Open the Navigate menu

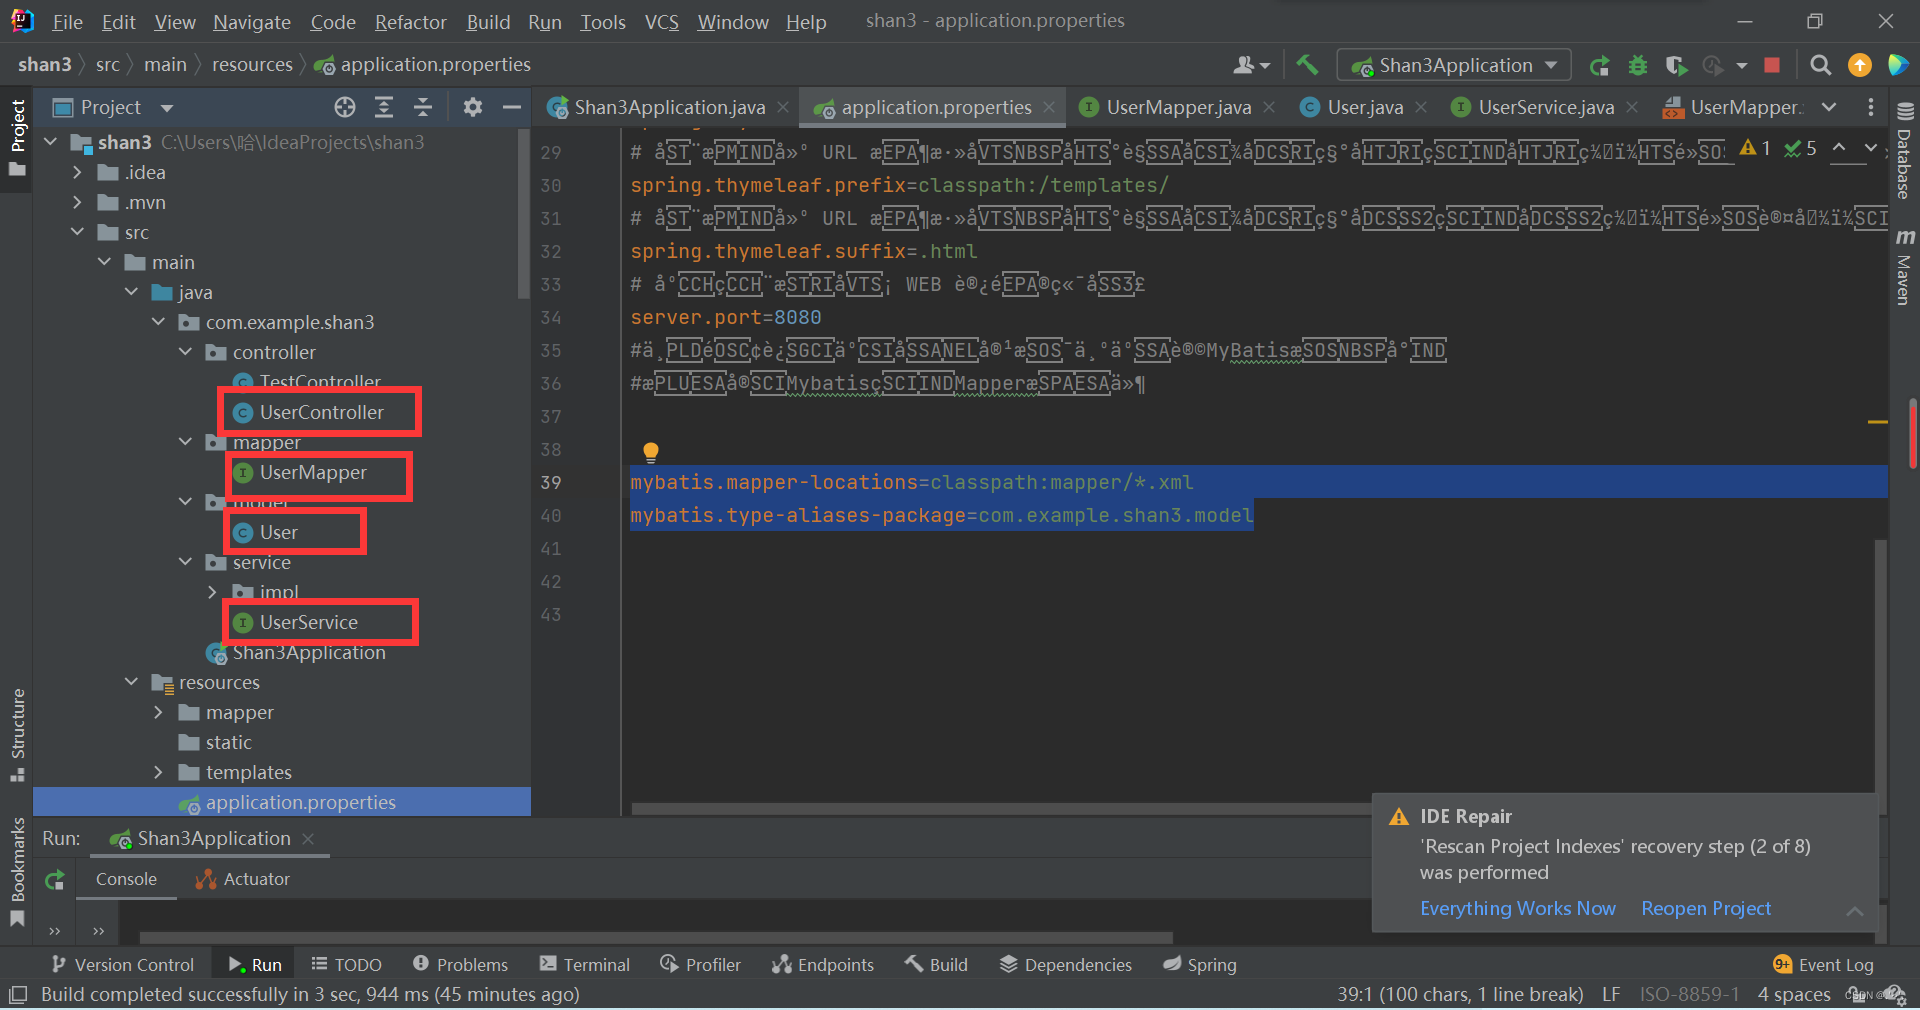[252, 22]
